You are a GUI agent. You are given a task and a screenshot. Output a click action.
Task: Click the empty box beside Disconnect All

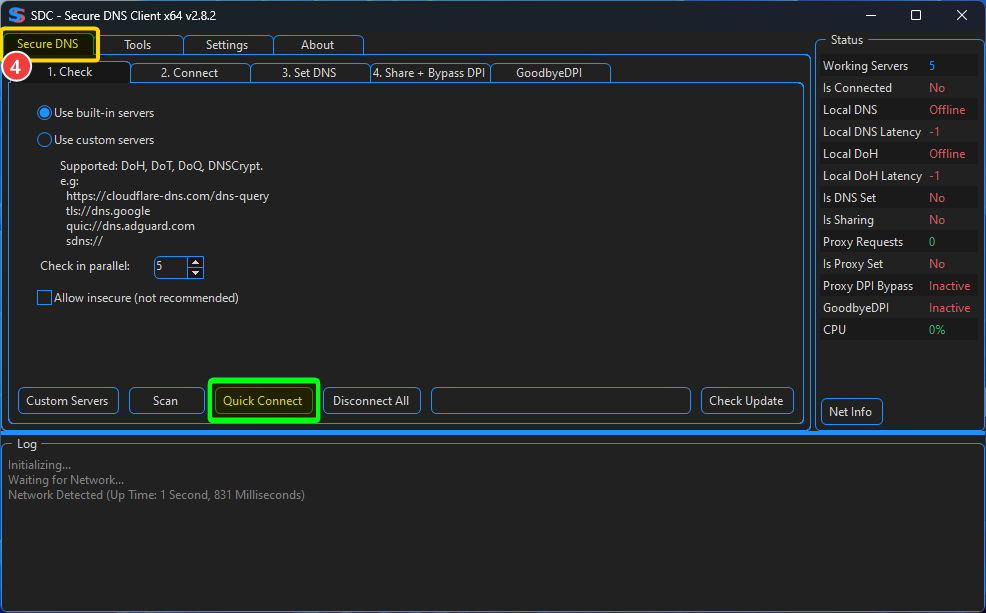click(561, 400)
